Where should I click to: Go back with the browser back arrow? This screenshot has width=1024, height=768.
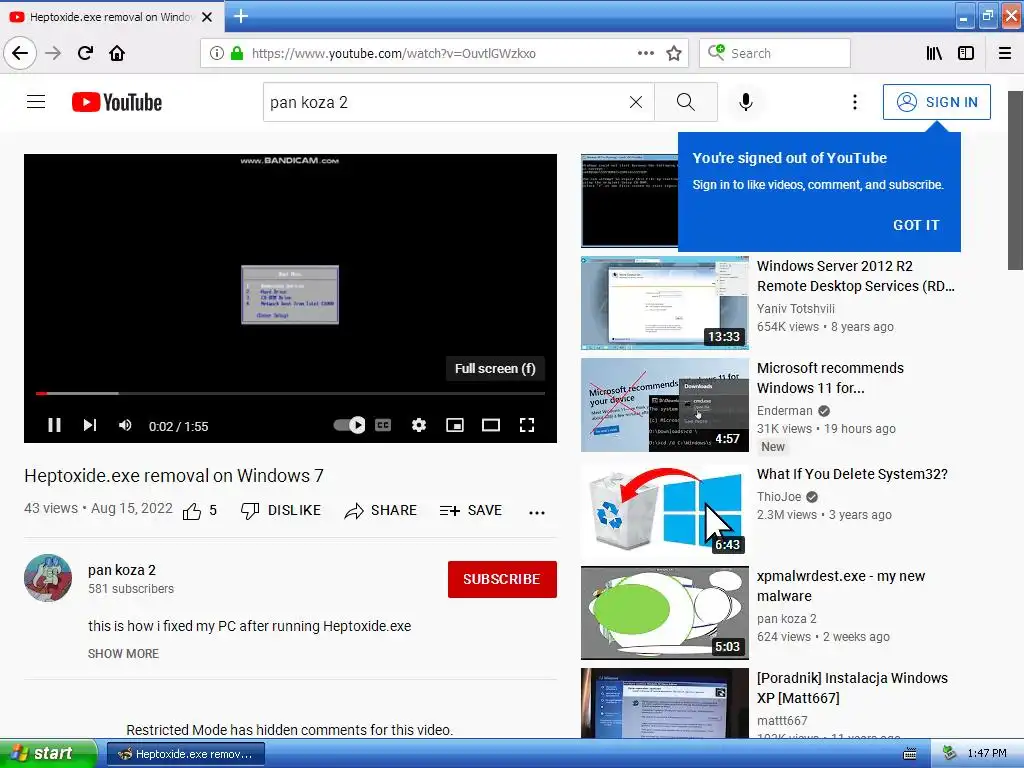[x=20, y=53]
